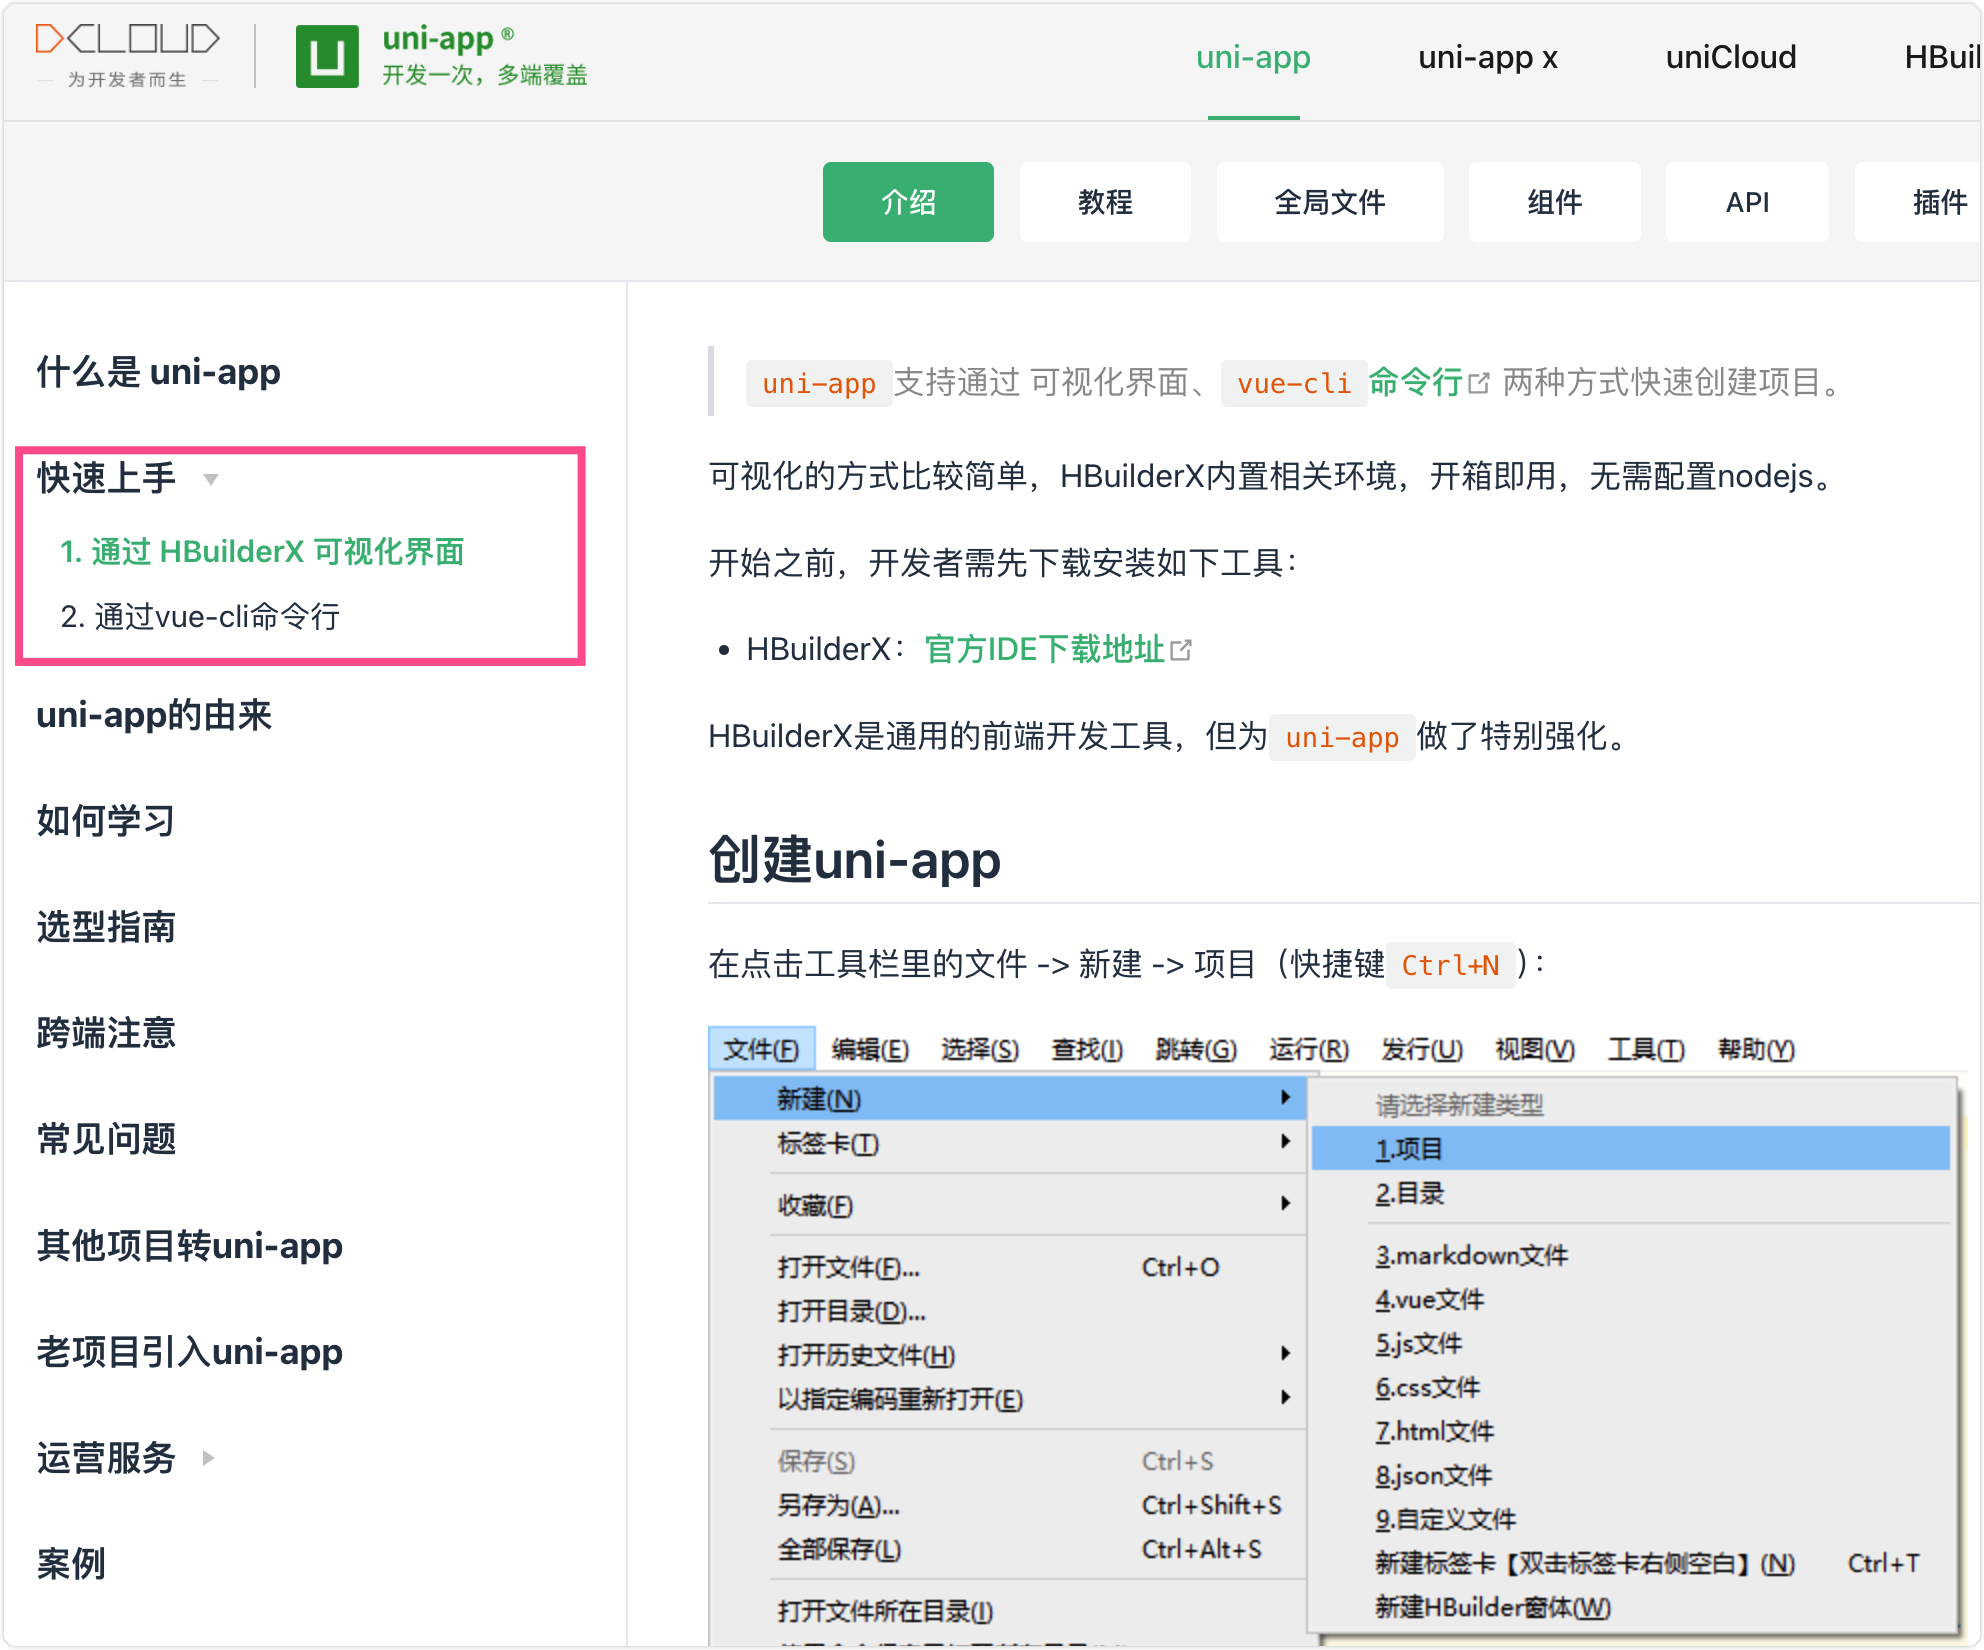1984x1650 pixels.
Task: Click the 运营服务 sidebar heading
Action: point(106,1457)
